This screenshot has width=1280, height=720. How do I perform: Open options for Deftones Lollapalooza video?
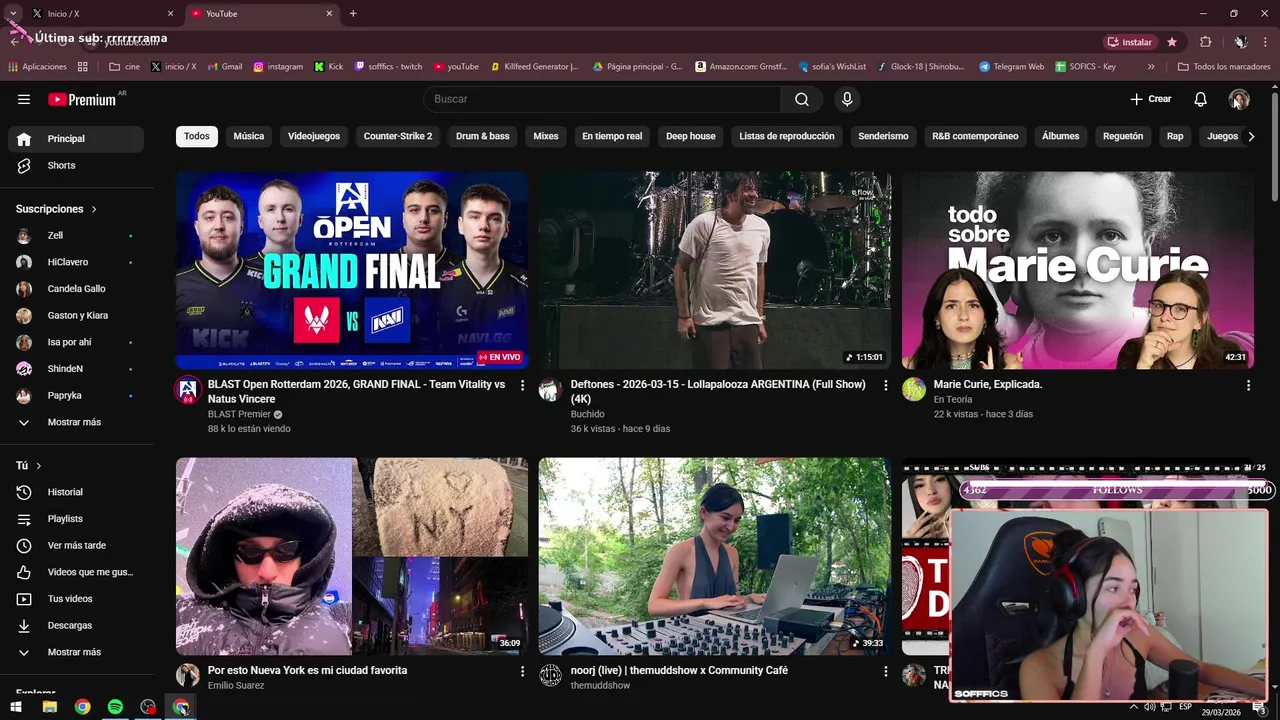pyautogui.click(x=885, y=385)
